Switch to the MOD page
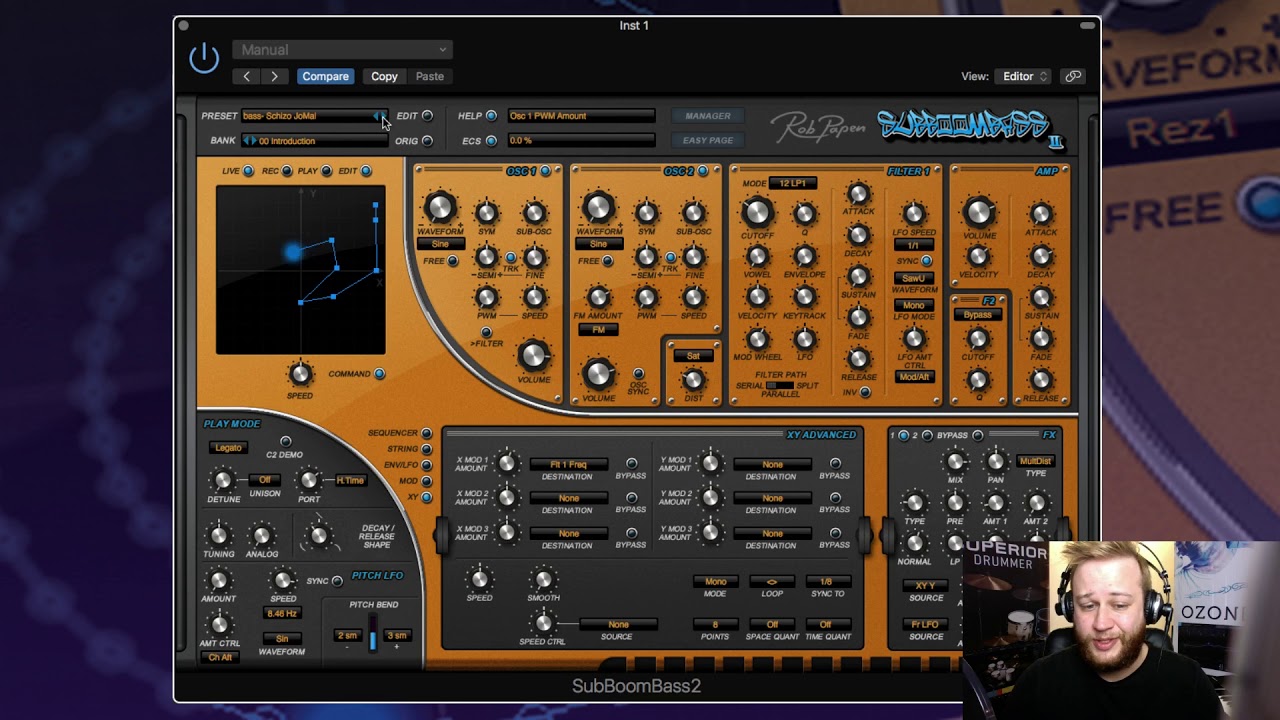 tap(427, 481)
